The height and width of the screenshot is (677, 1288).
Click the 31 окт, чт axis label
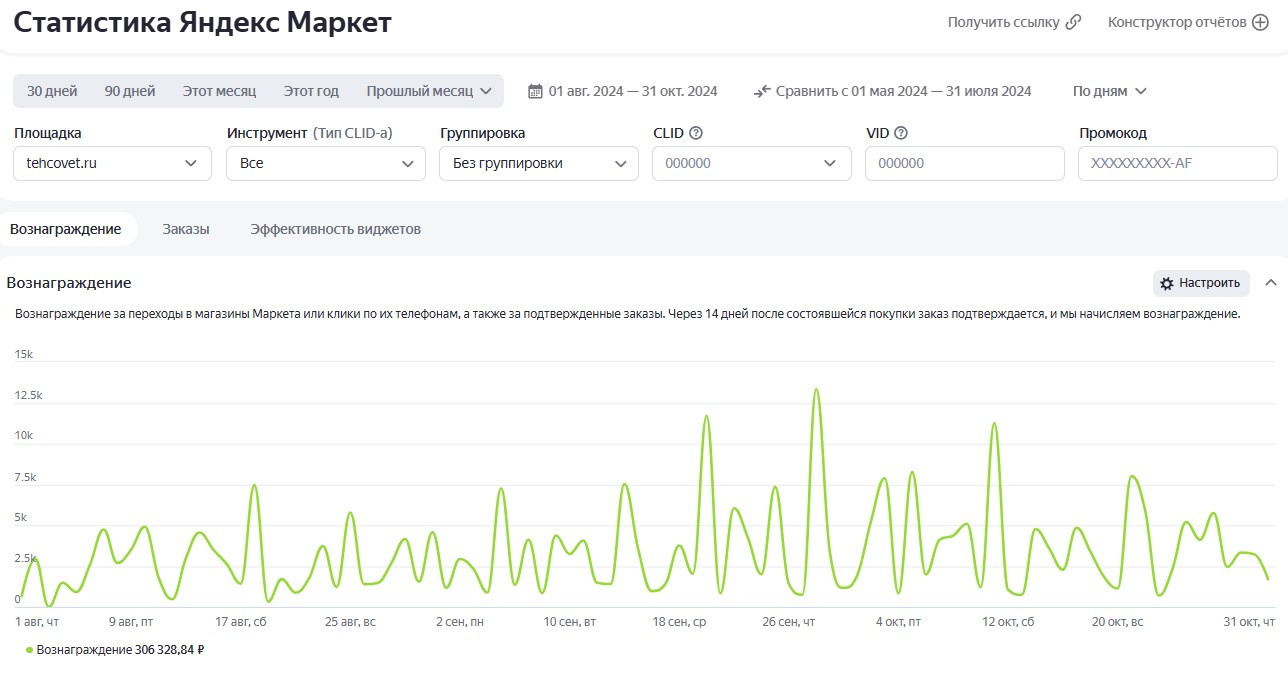pyautogui.click(x=1249, y=622)
